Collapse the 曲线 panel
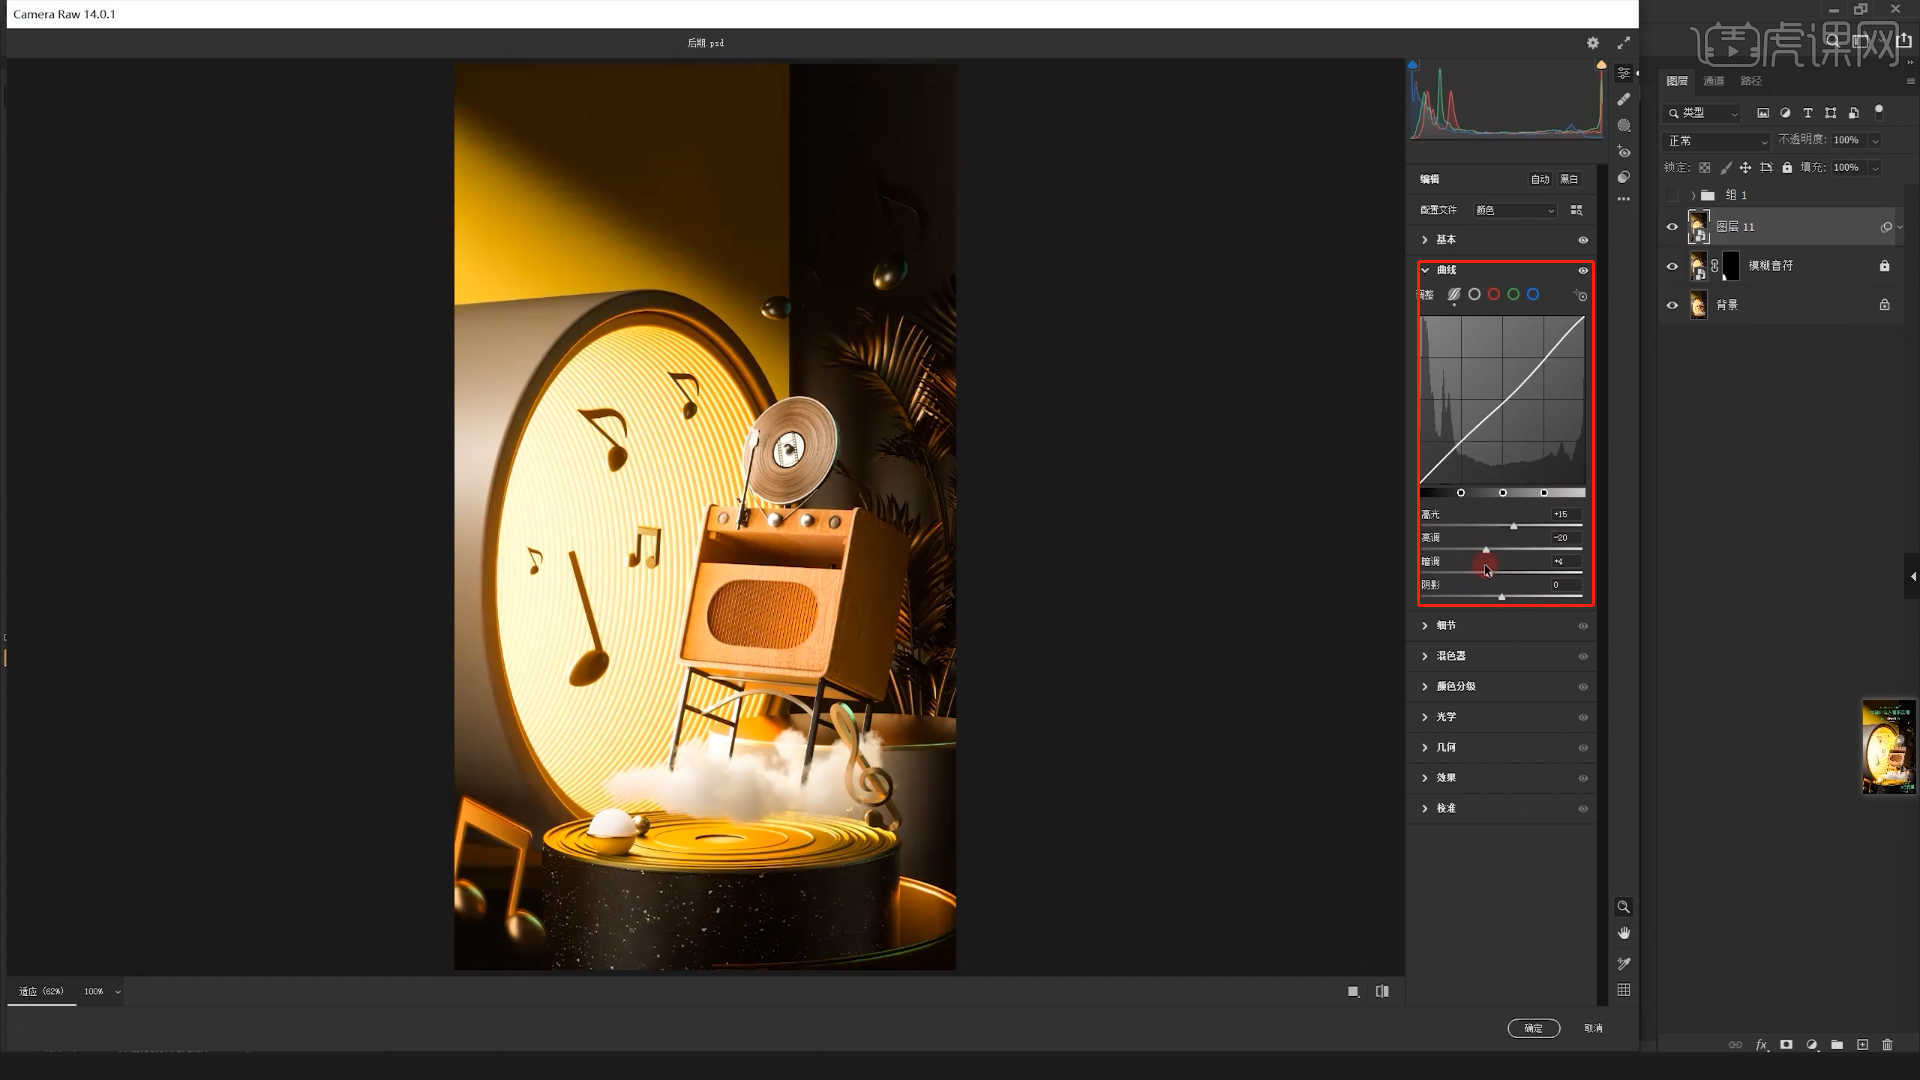This screenshot has width=1920, height=1080. (x=1425, y=270)
